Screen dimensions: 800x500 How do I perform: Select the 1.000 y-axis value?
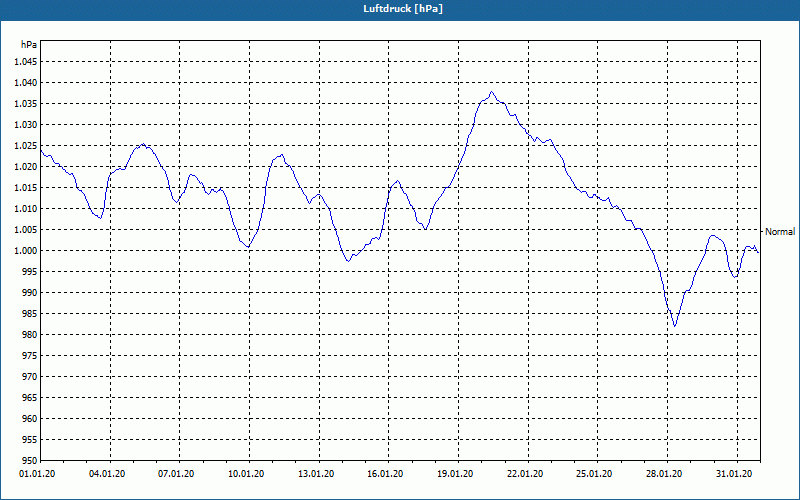tap(26, 251)
